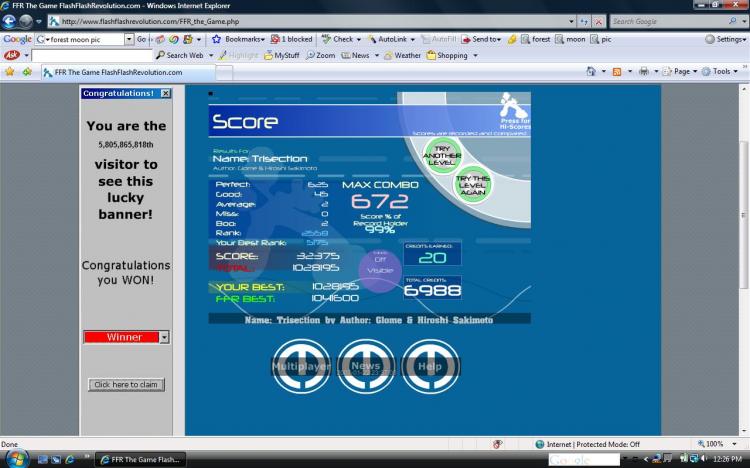This screenshot has height=468, width=750.
Task: Click the Send to toolbar item
Action: (481, 39)
